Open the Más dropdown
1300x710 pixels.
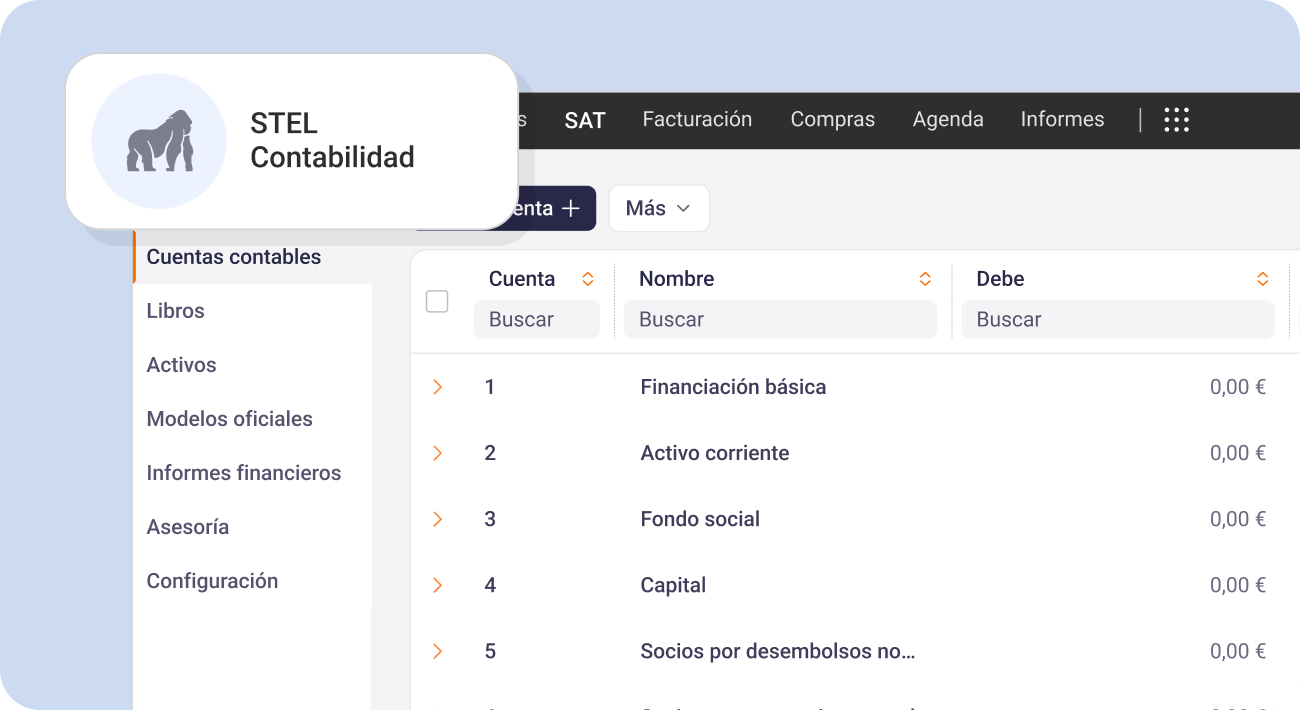tap(659, 208)
